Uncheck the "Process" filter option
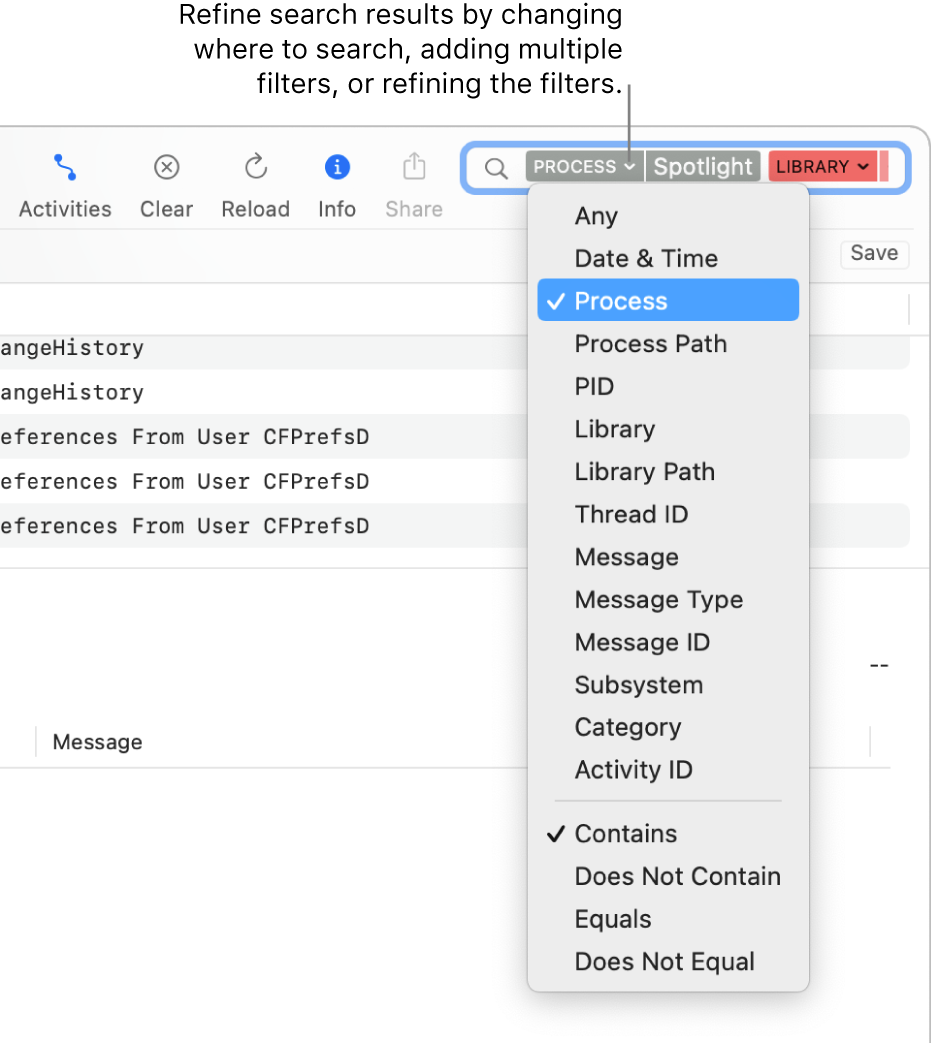This screenshot has width=931, height=1043. tap(625, 300)
